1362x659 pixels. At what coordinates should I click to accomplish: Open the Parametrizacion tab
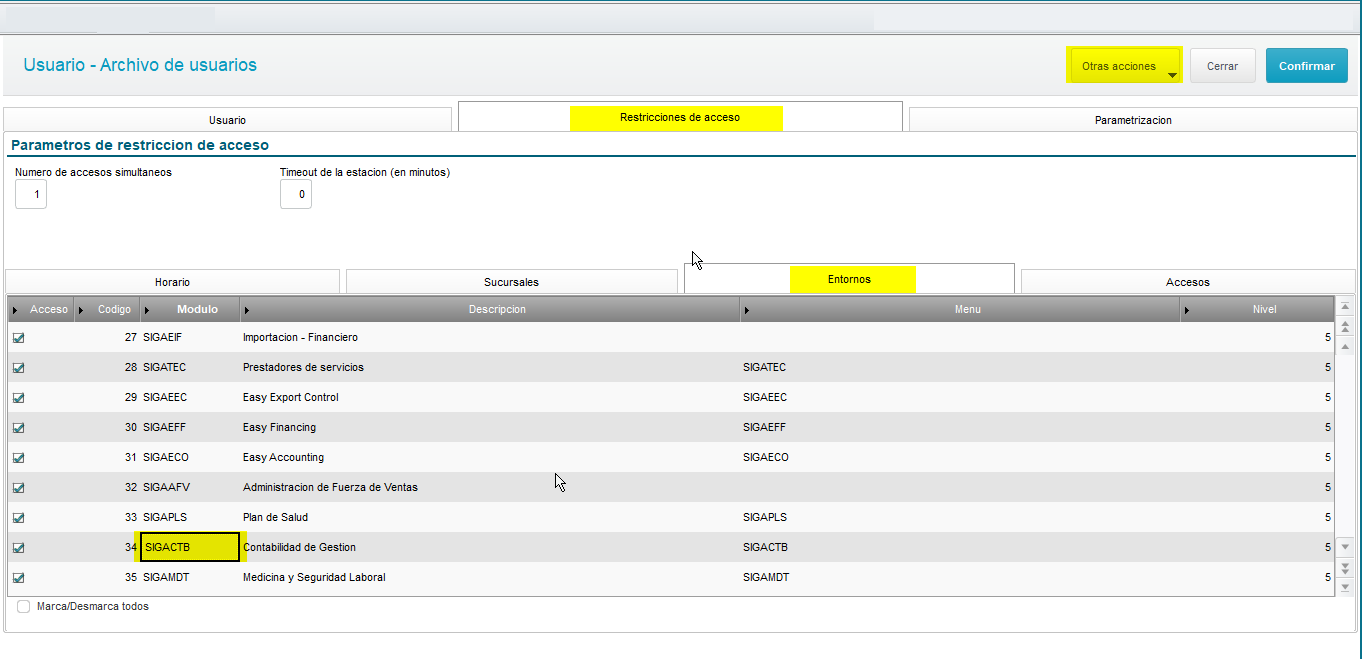pyautogui.click(x=1133, y=119)
